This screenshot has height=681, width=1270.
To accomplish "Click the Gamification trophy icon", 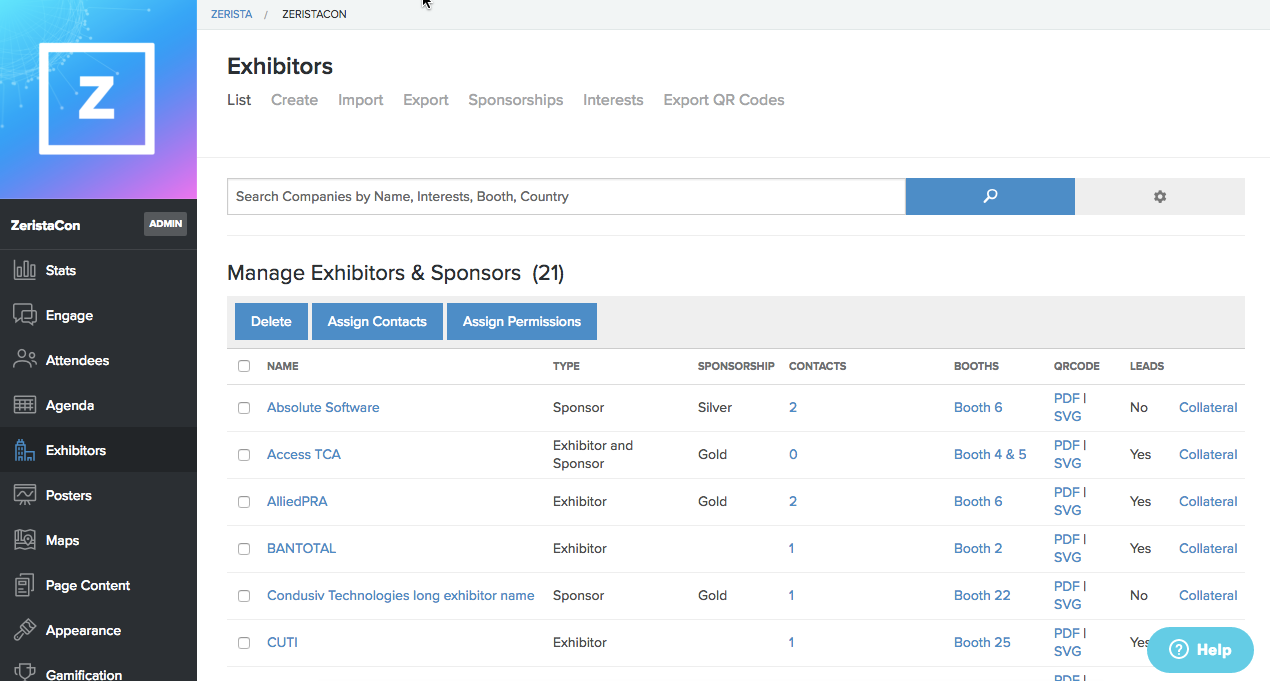I will coord(24,673).
